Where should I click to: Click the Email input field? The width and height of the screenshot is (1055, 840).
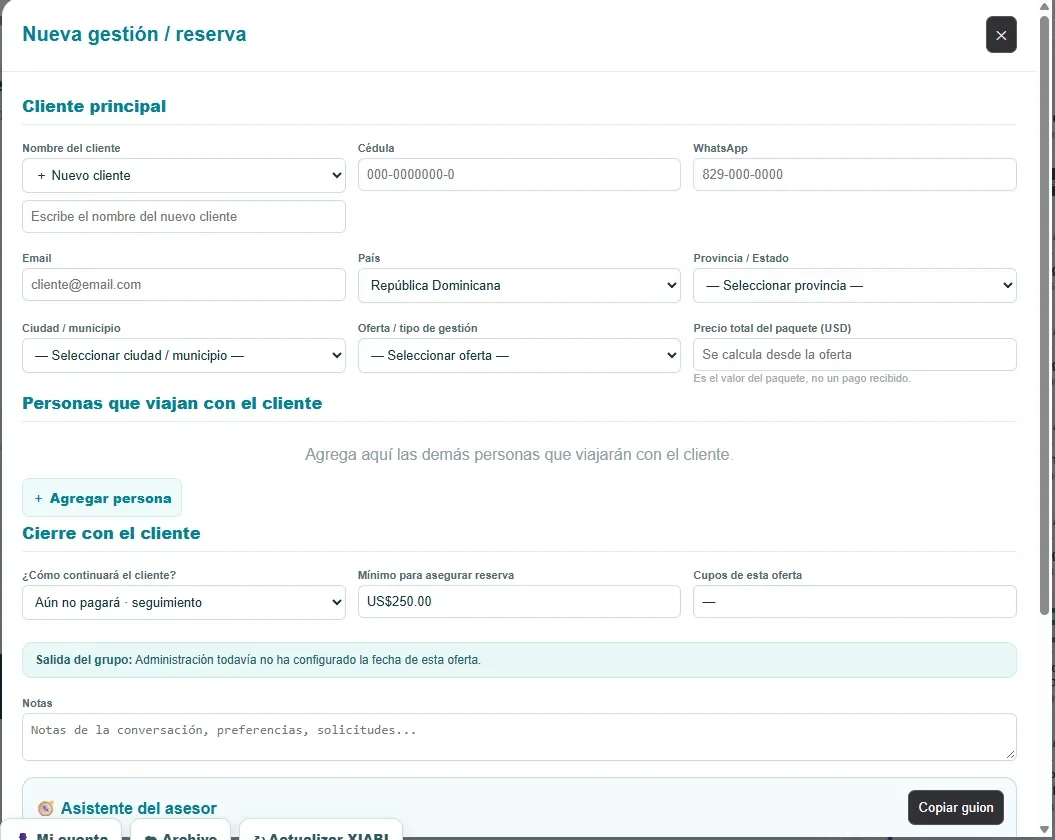coord(184,285)
